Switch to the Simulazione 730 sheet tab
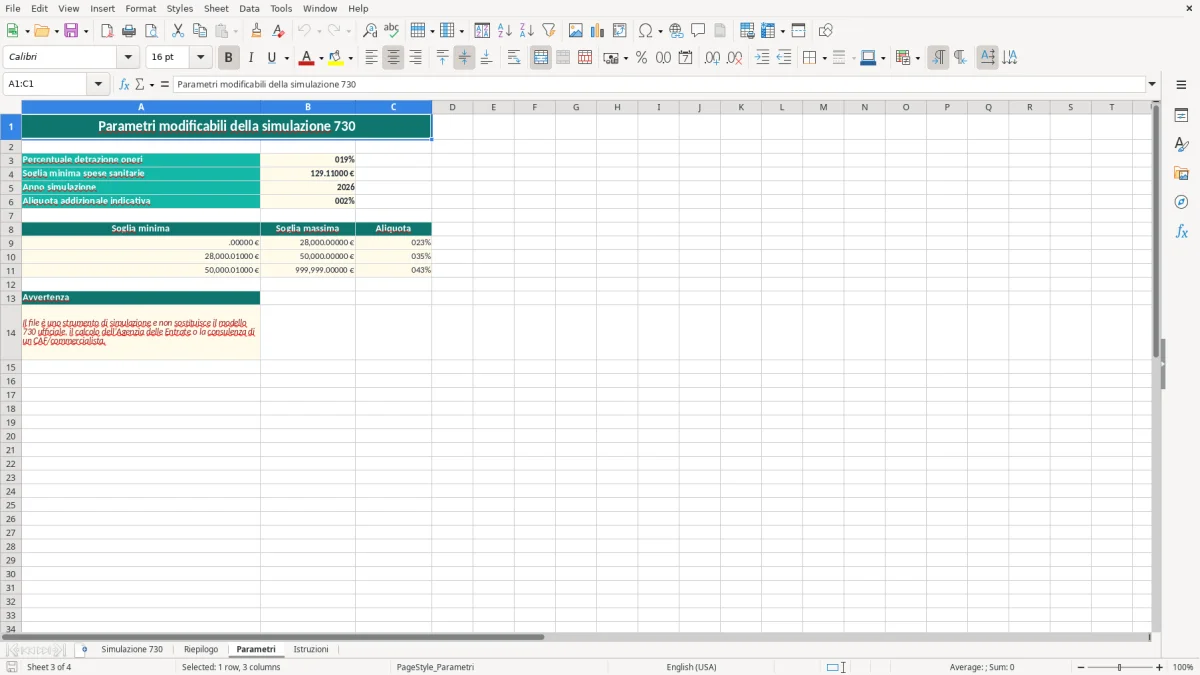Image resolution: width=1200 pixels, height=675 pixels. [132, 650]
